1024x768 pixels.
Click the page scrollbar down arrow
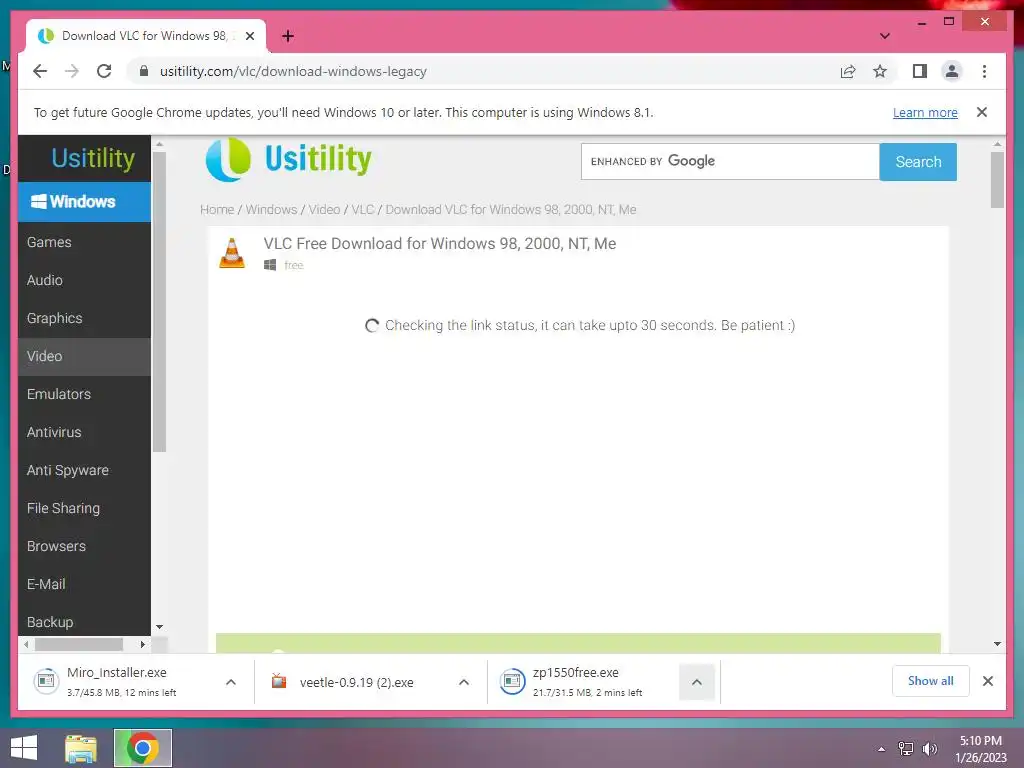click(x=997, y=644)
